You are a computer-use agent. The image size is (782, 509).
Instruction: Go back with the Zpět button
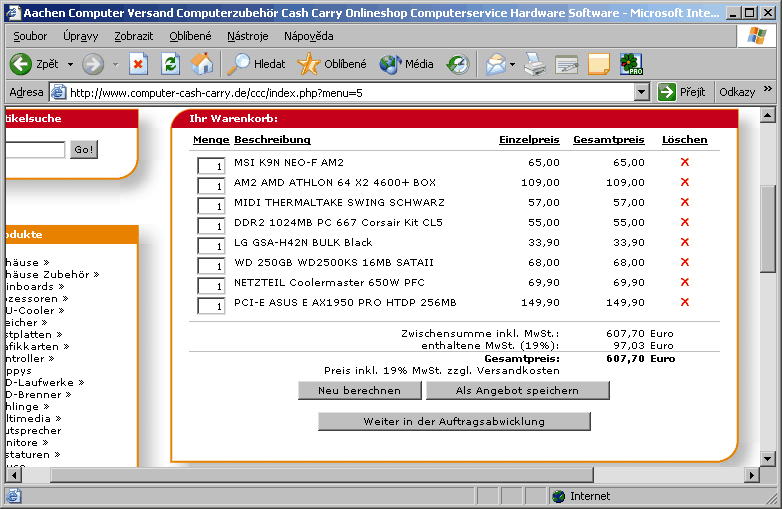[x=34, y=64]
